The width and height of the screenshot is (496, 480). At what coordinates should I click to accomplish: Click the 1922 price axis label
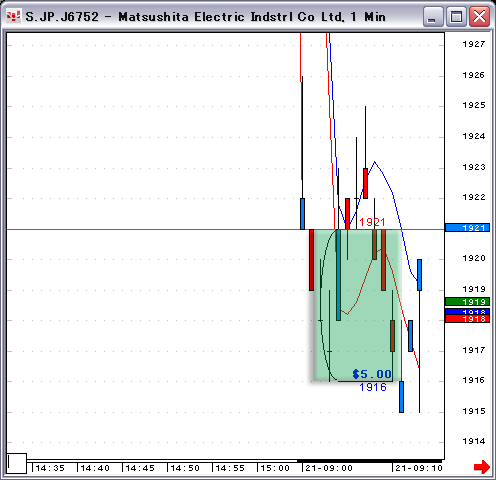[x=474, y=197]
